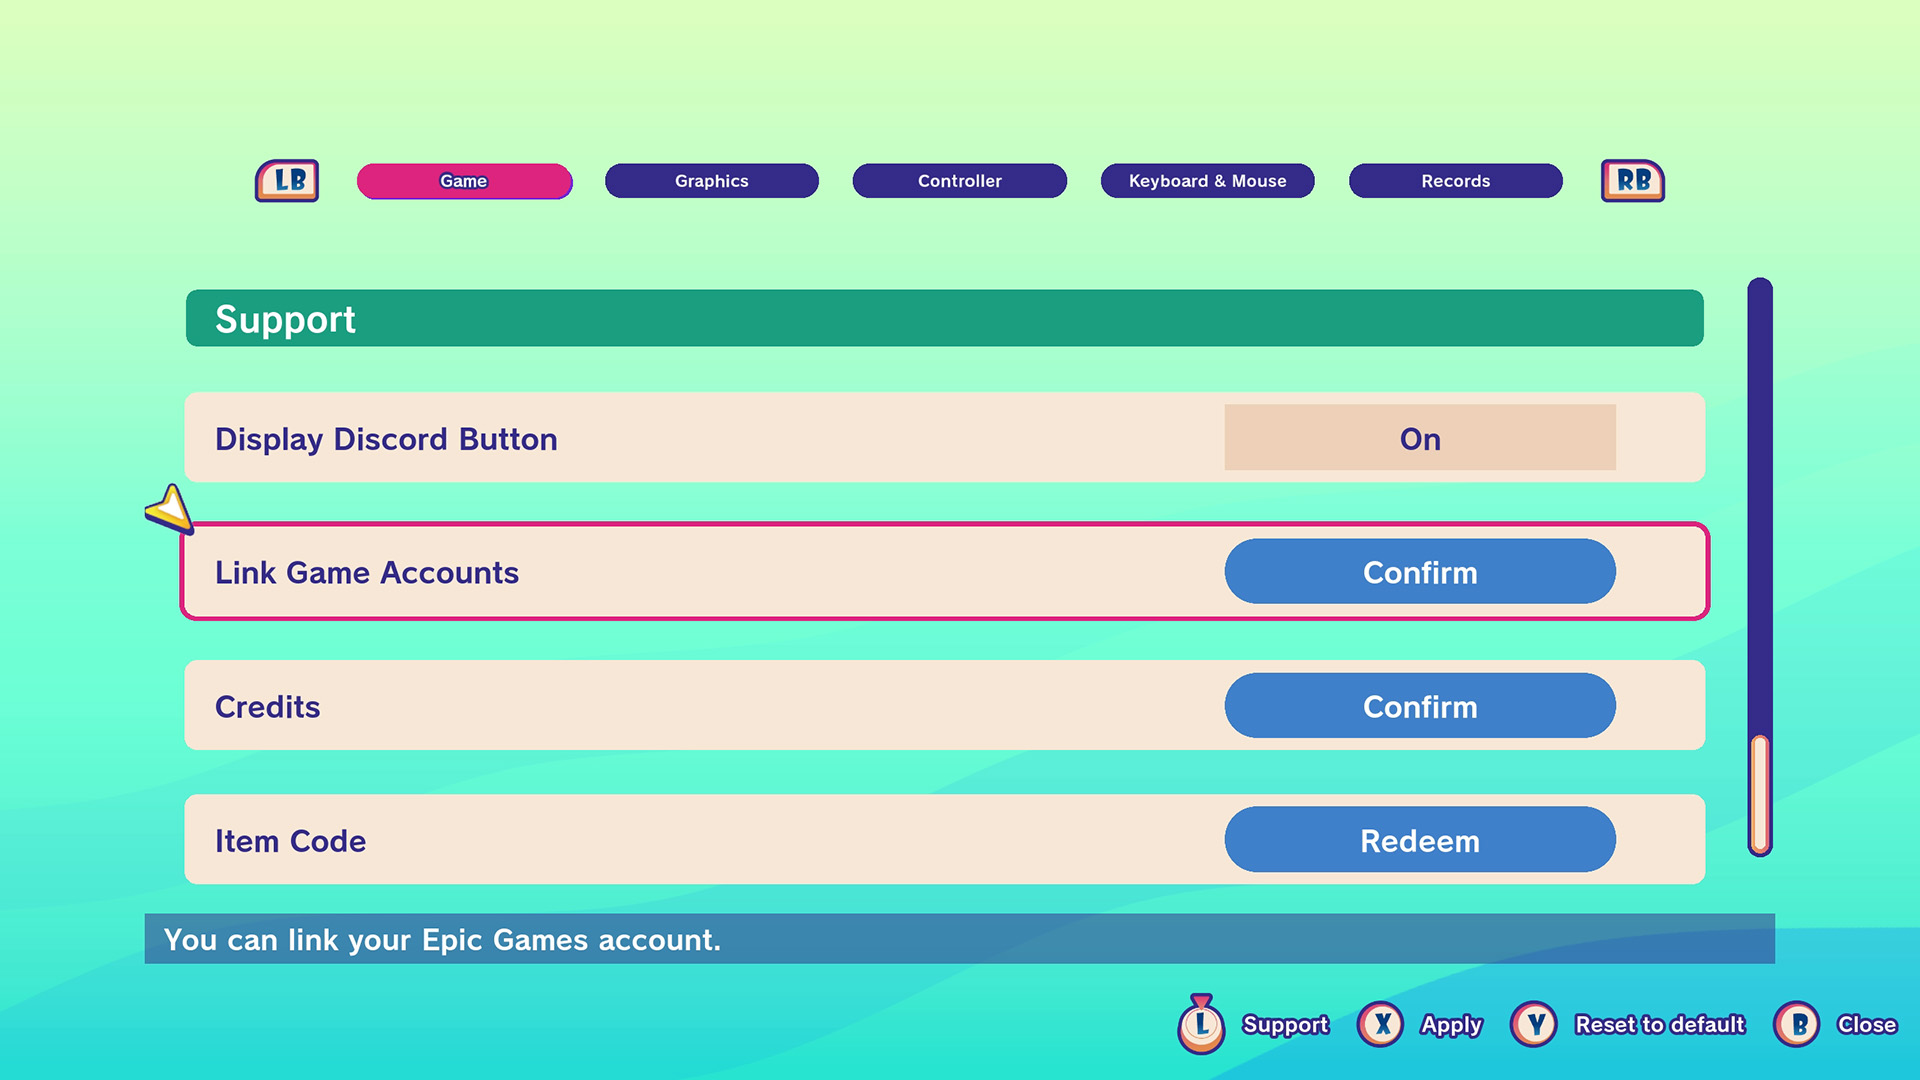Select the Keyboard & Mouse tab
The width and height of the screenshot is (1920, 1080).
(x=1207, y=181)
